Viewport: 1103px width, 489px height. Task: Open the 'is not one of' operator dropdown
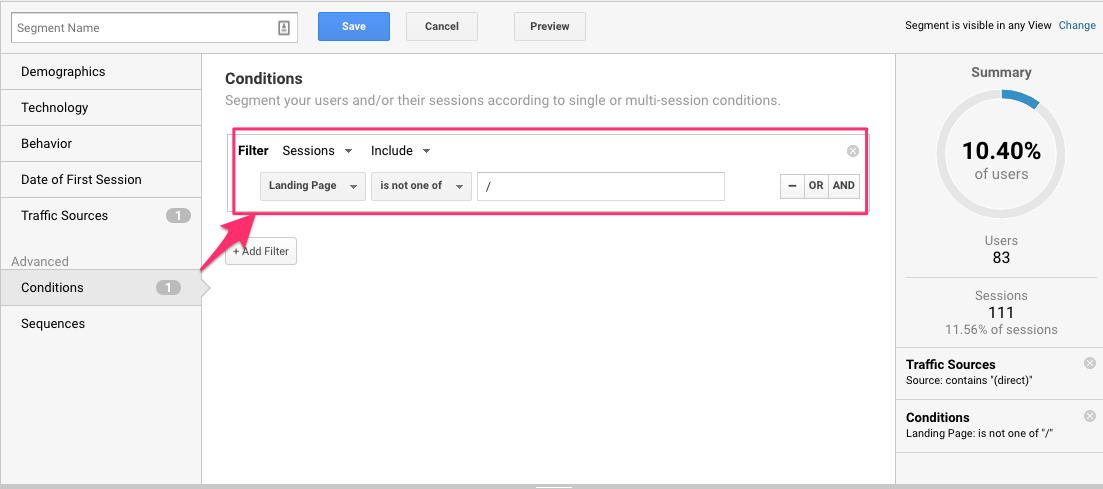coord(420,186)
